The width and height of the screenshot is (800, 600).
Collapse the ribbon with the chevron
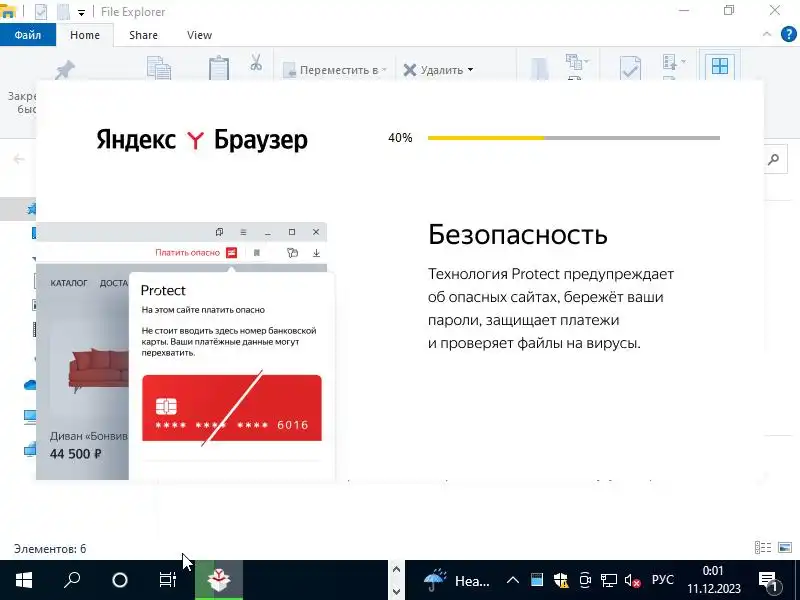pyautogui.click(x=767, y=35)
